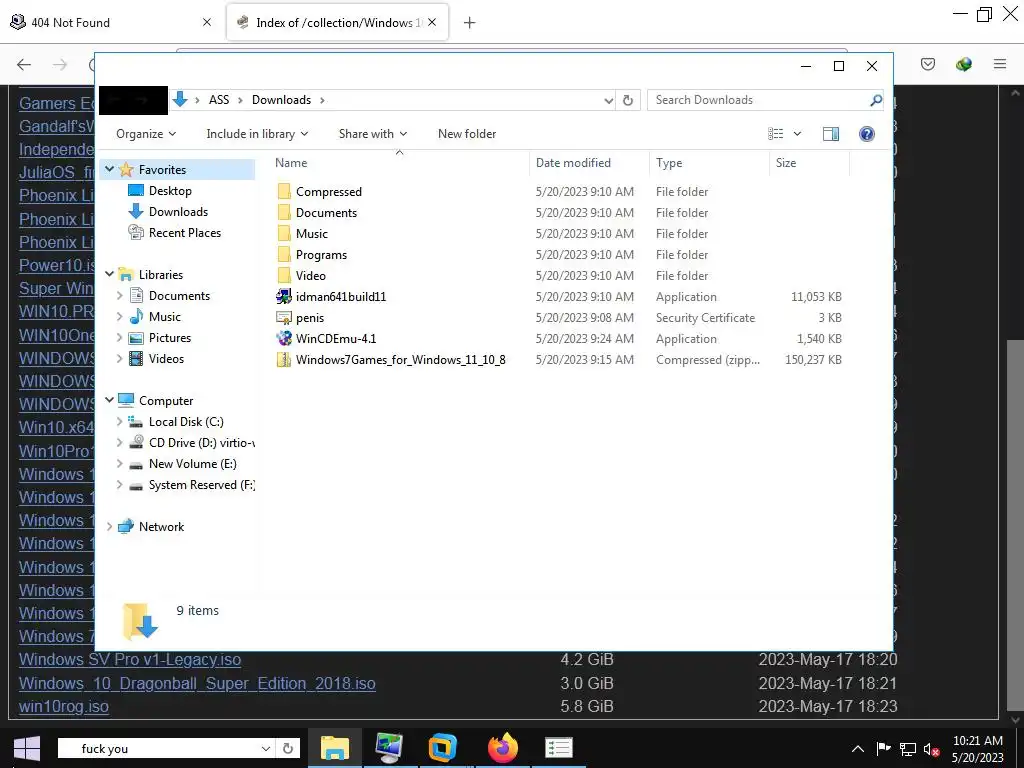Viewport: 1024px width, 768px height.
Task: Open Firefox from the taskbar
Action: tap(503, 748)
